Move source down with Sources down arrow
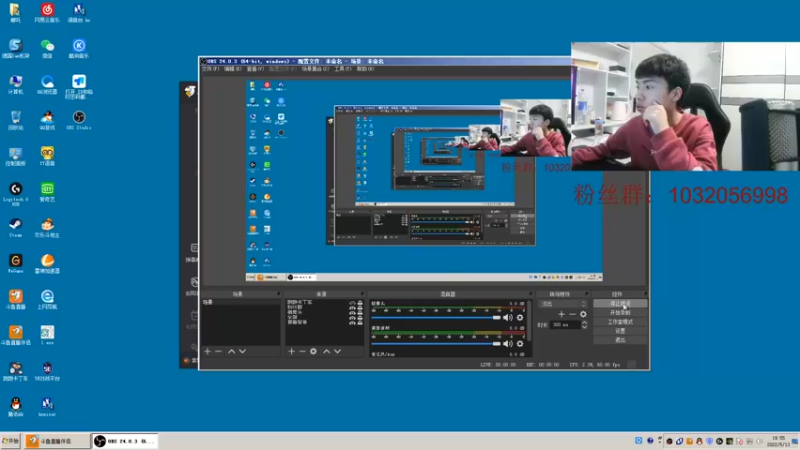Screen dimensions: 800x450 [x=337, y=351]
